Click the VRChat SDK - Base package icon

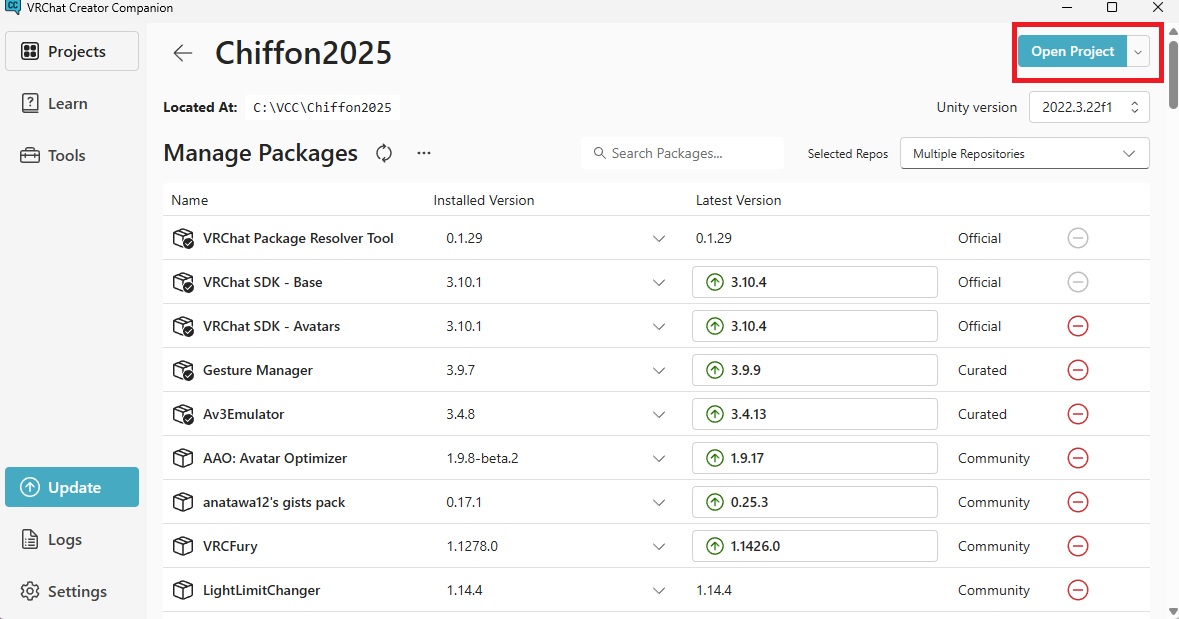(x=183, y=282)
